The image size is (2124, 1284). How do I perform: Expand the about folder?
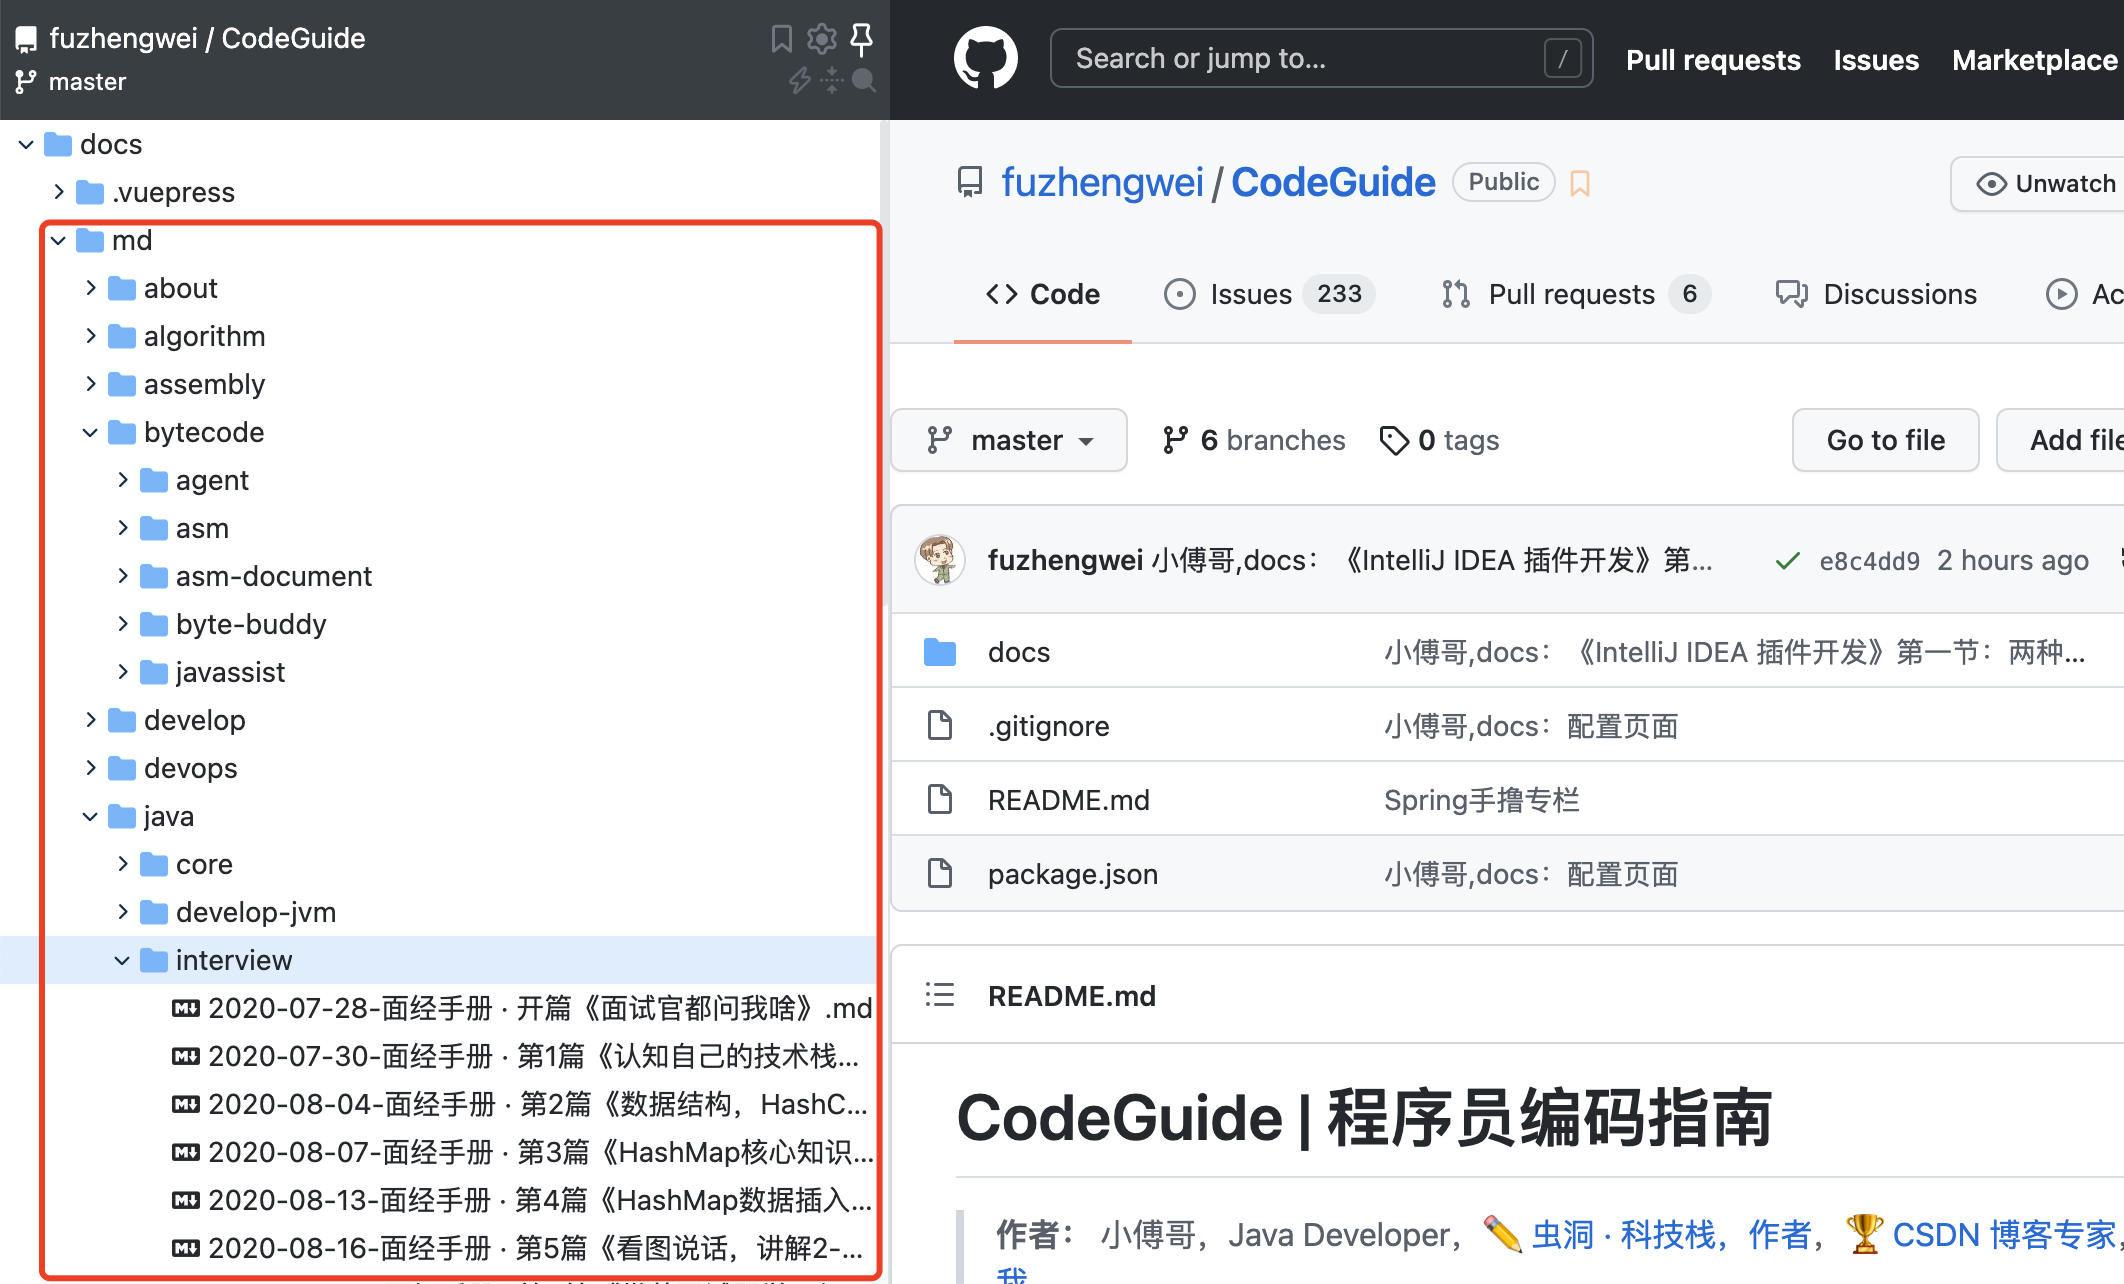90,288
